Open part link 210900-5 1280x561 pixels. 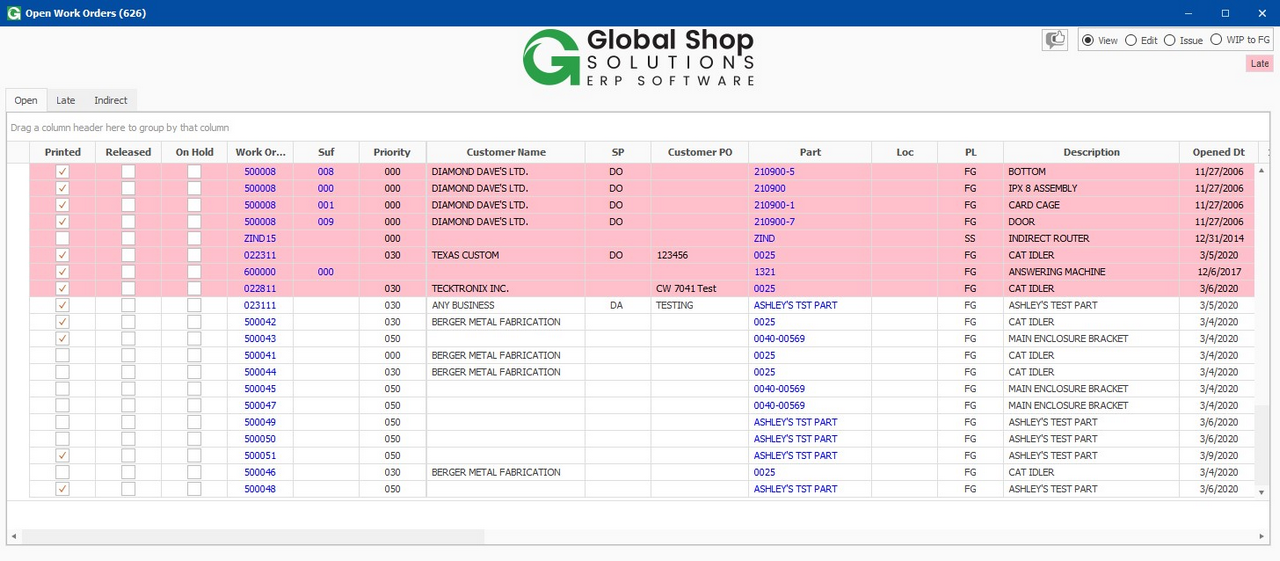click(x=774, y=172)
